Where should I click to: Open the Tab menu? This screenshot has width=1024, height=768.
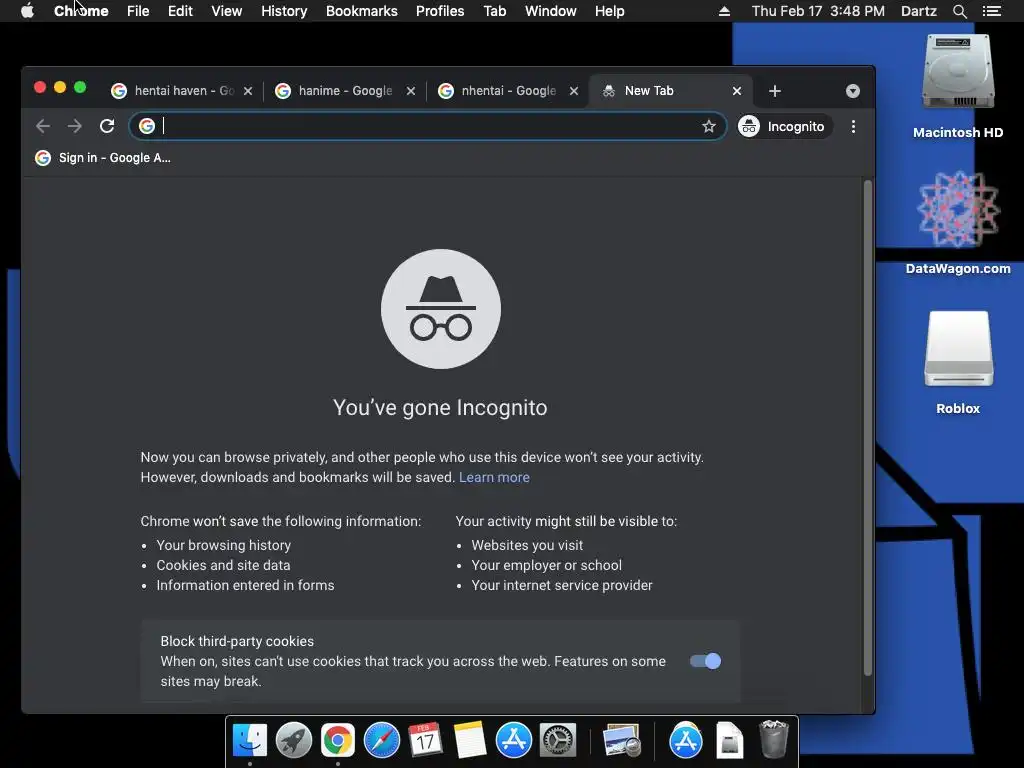click(495, 11)
